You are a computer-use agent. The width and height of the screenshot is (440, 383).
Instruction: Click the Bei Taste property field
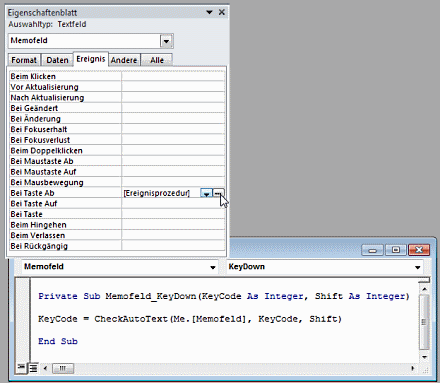pyautogui.click(x=173, y=214)
